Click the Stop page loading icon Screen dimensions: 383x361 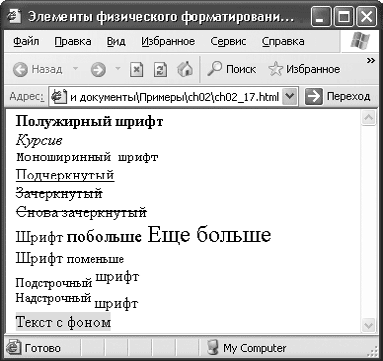(x=136, y=70)
